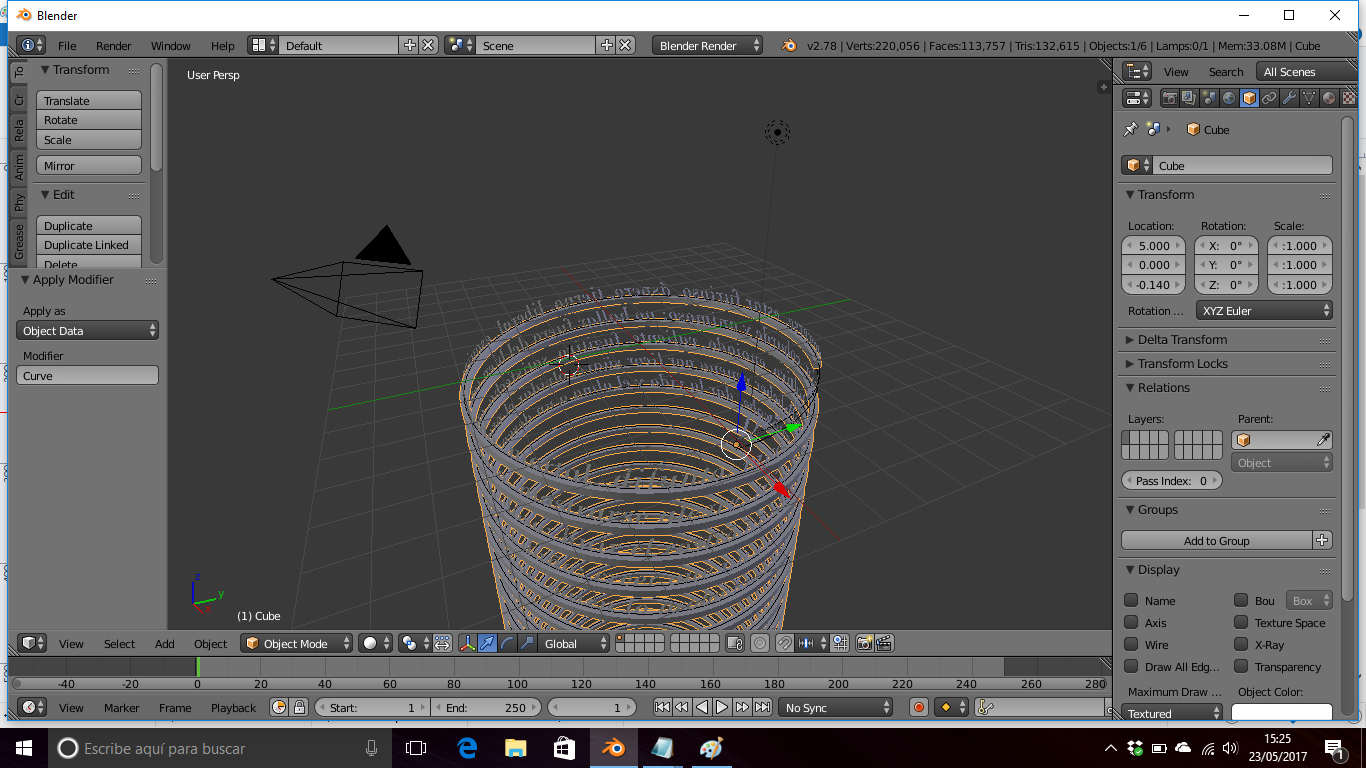The image size is (1366, 768).
Task: Select scale manipulator icon
Action: [527, 643]
